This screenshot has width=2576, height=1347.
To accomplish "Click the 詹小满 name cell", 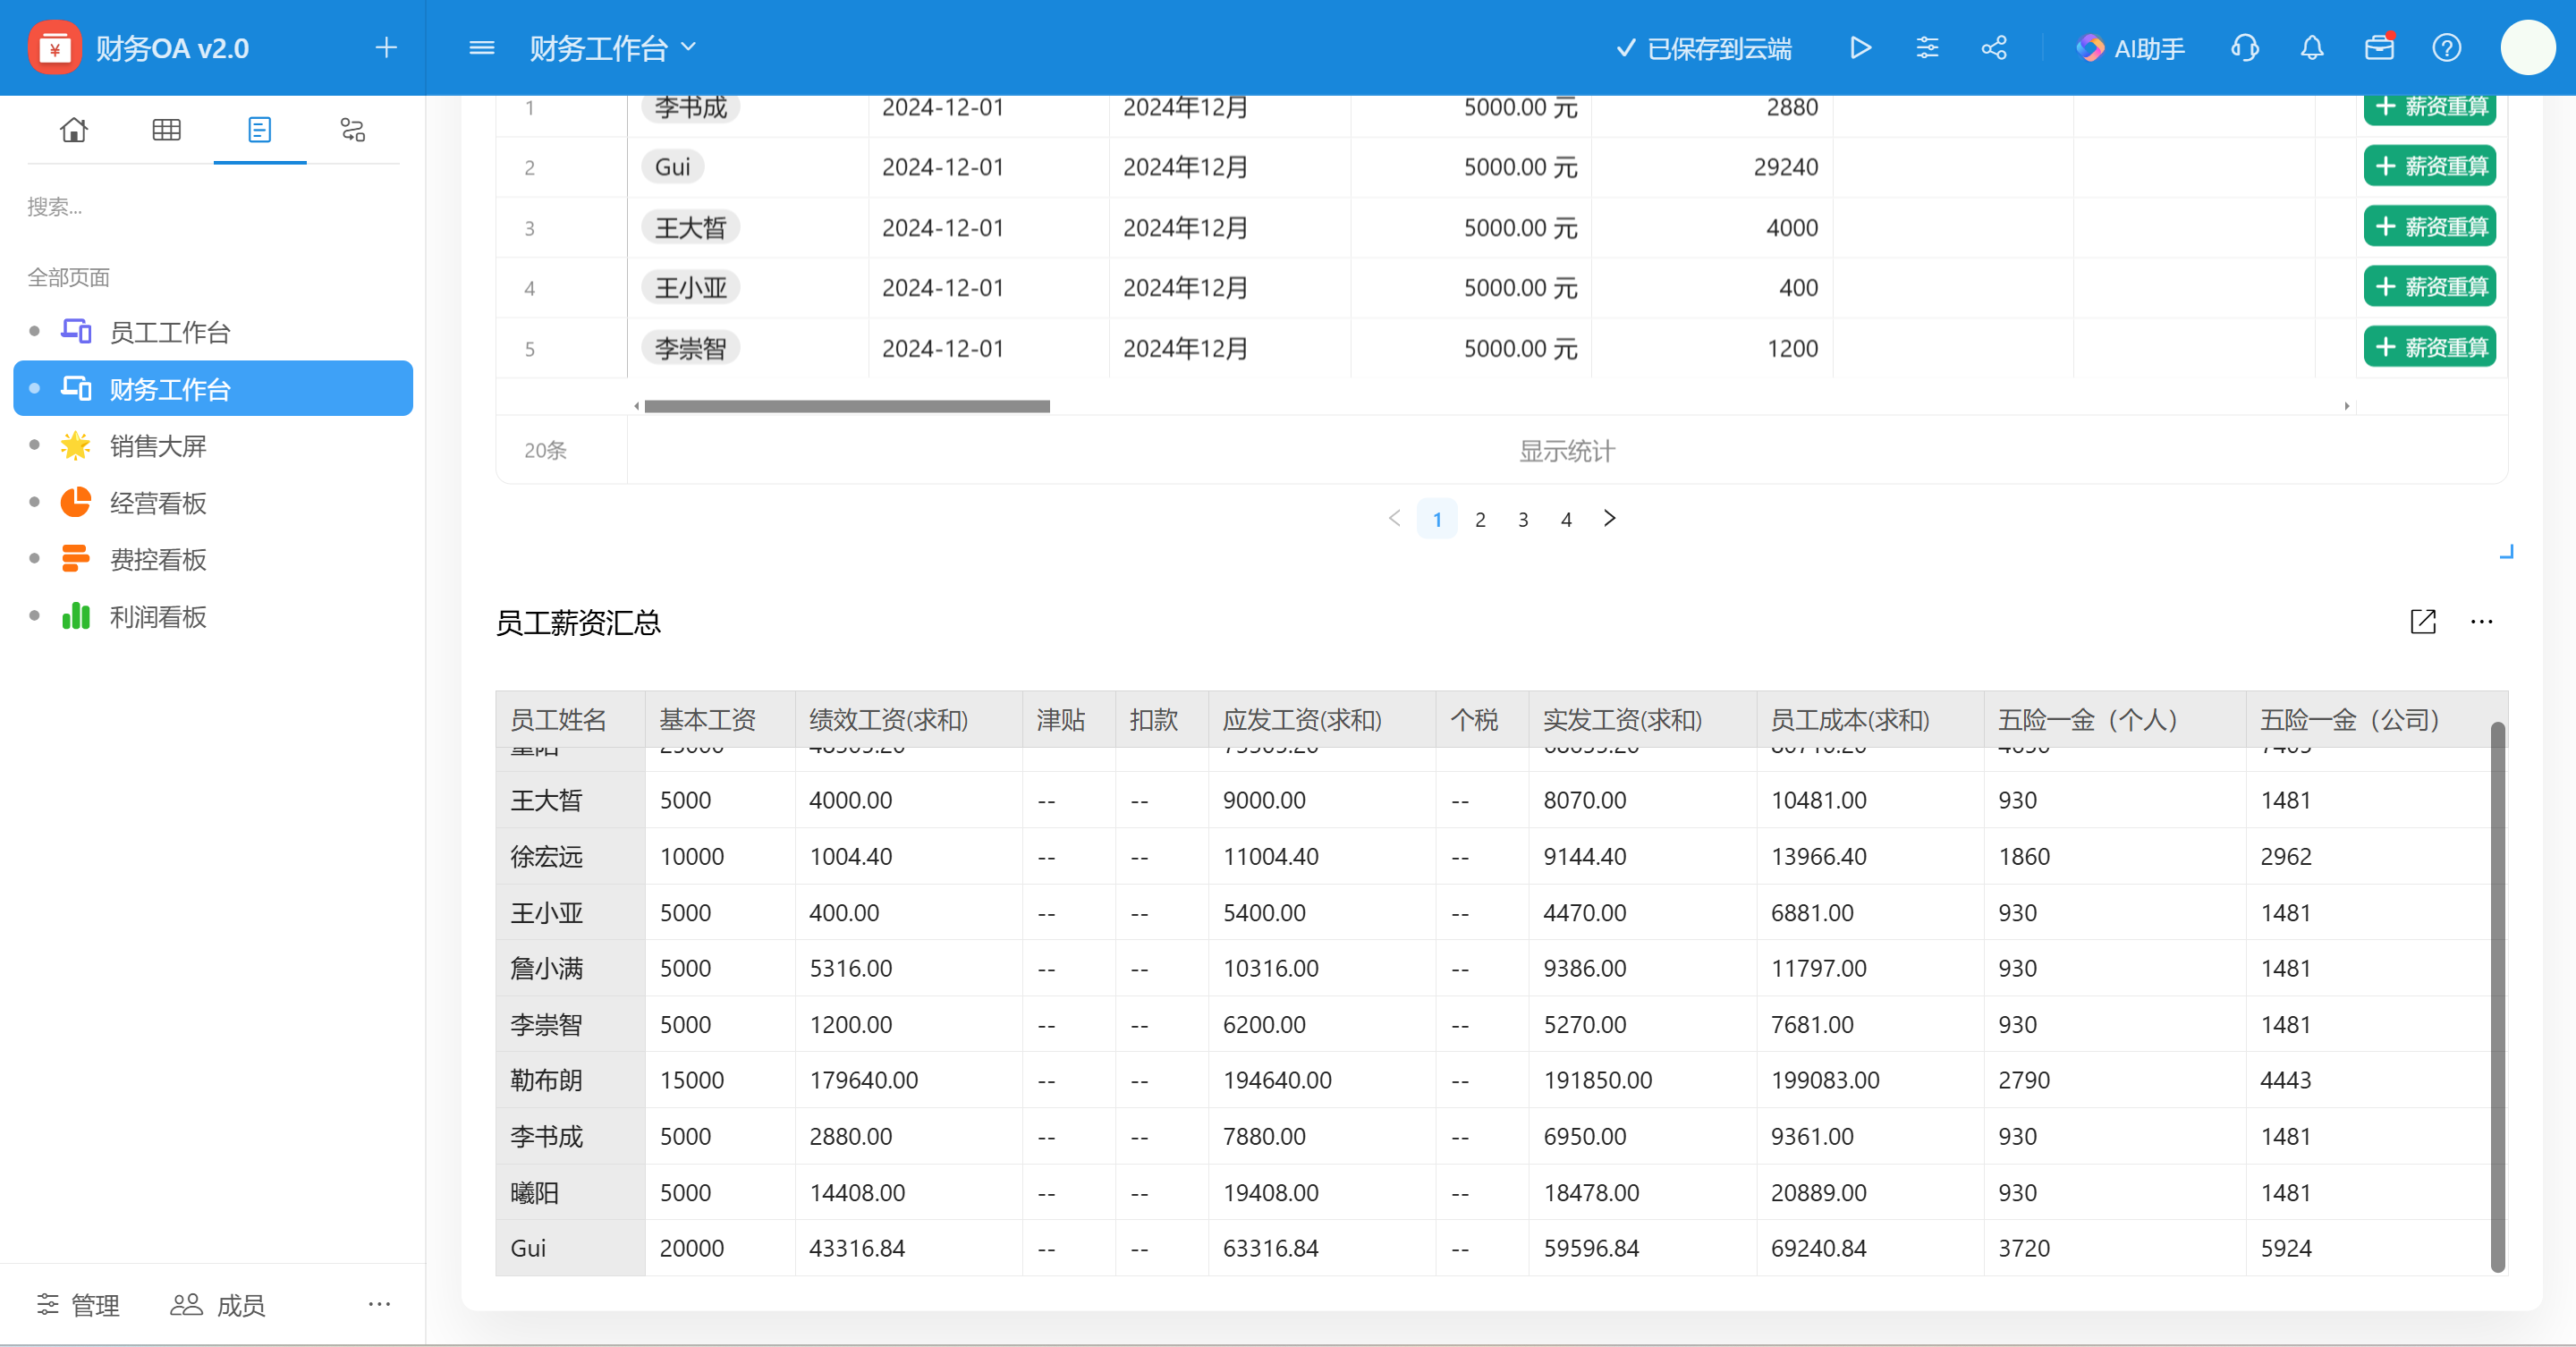I will (x=571, y=968).
